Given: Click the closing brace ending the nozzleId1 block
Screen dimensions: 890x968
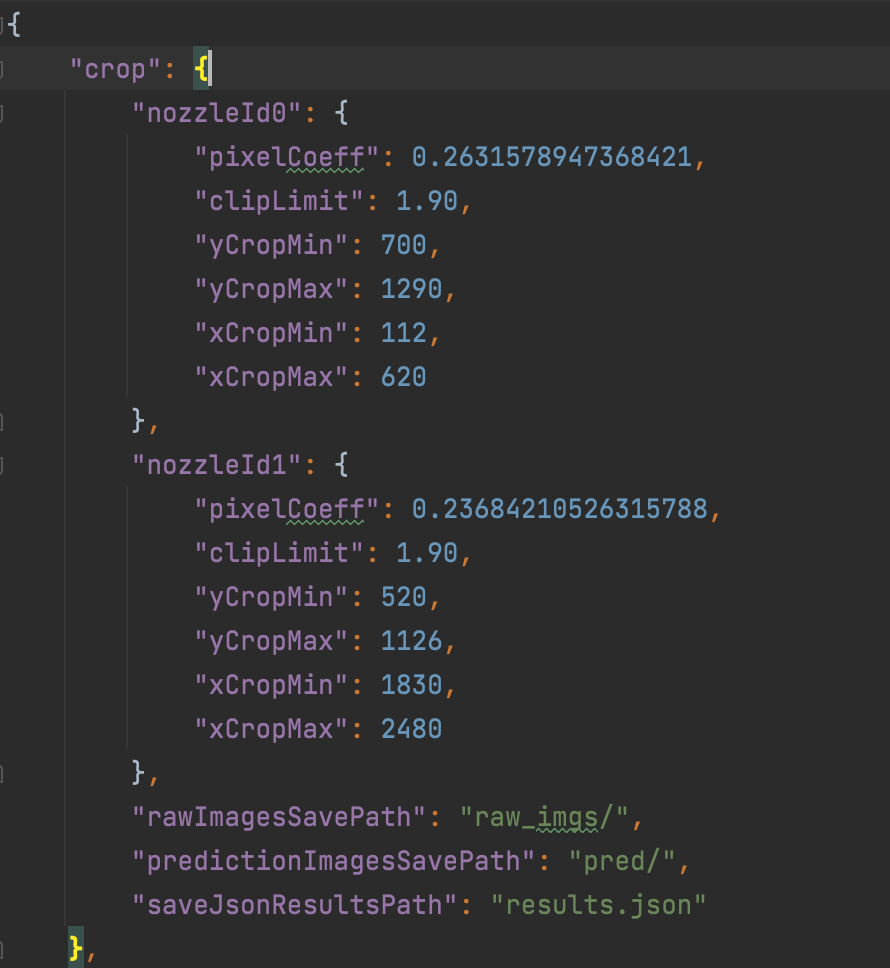Looking at the screenshot, I should [x=138, y=773].
